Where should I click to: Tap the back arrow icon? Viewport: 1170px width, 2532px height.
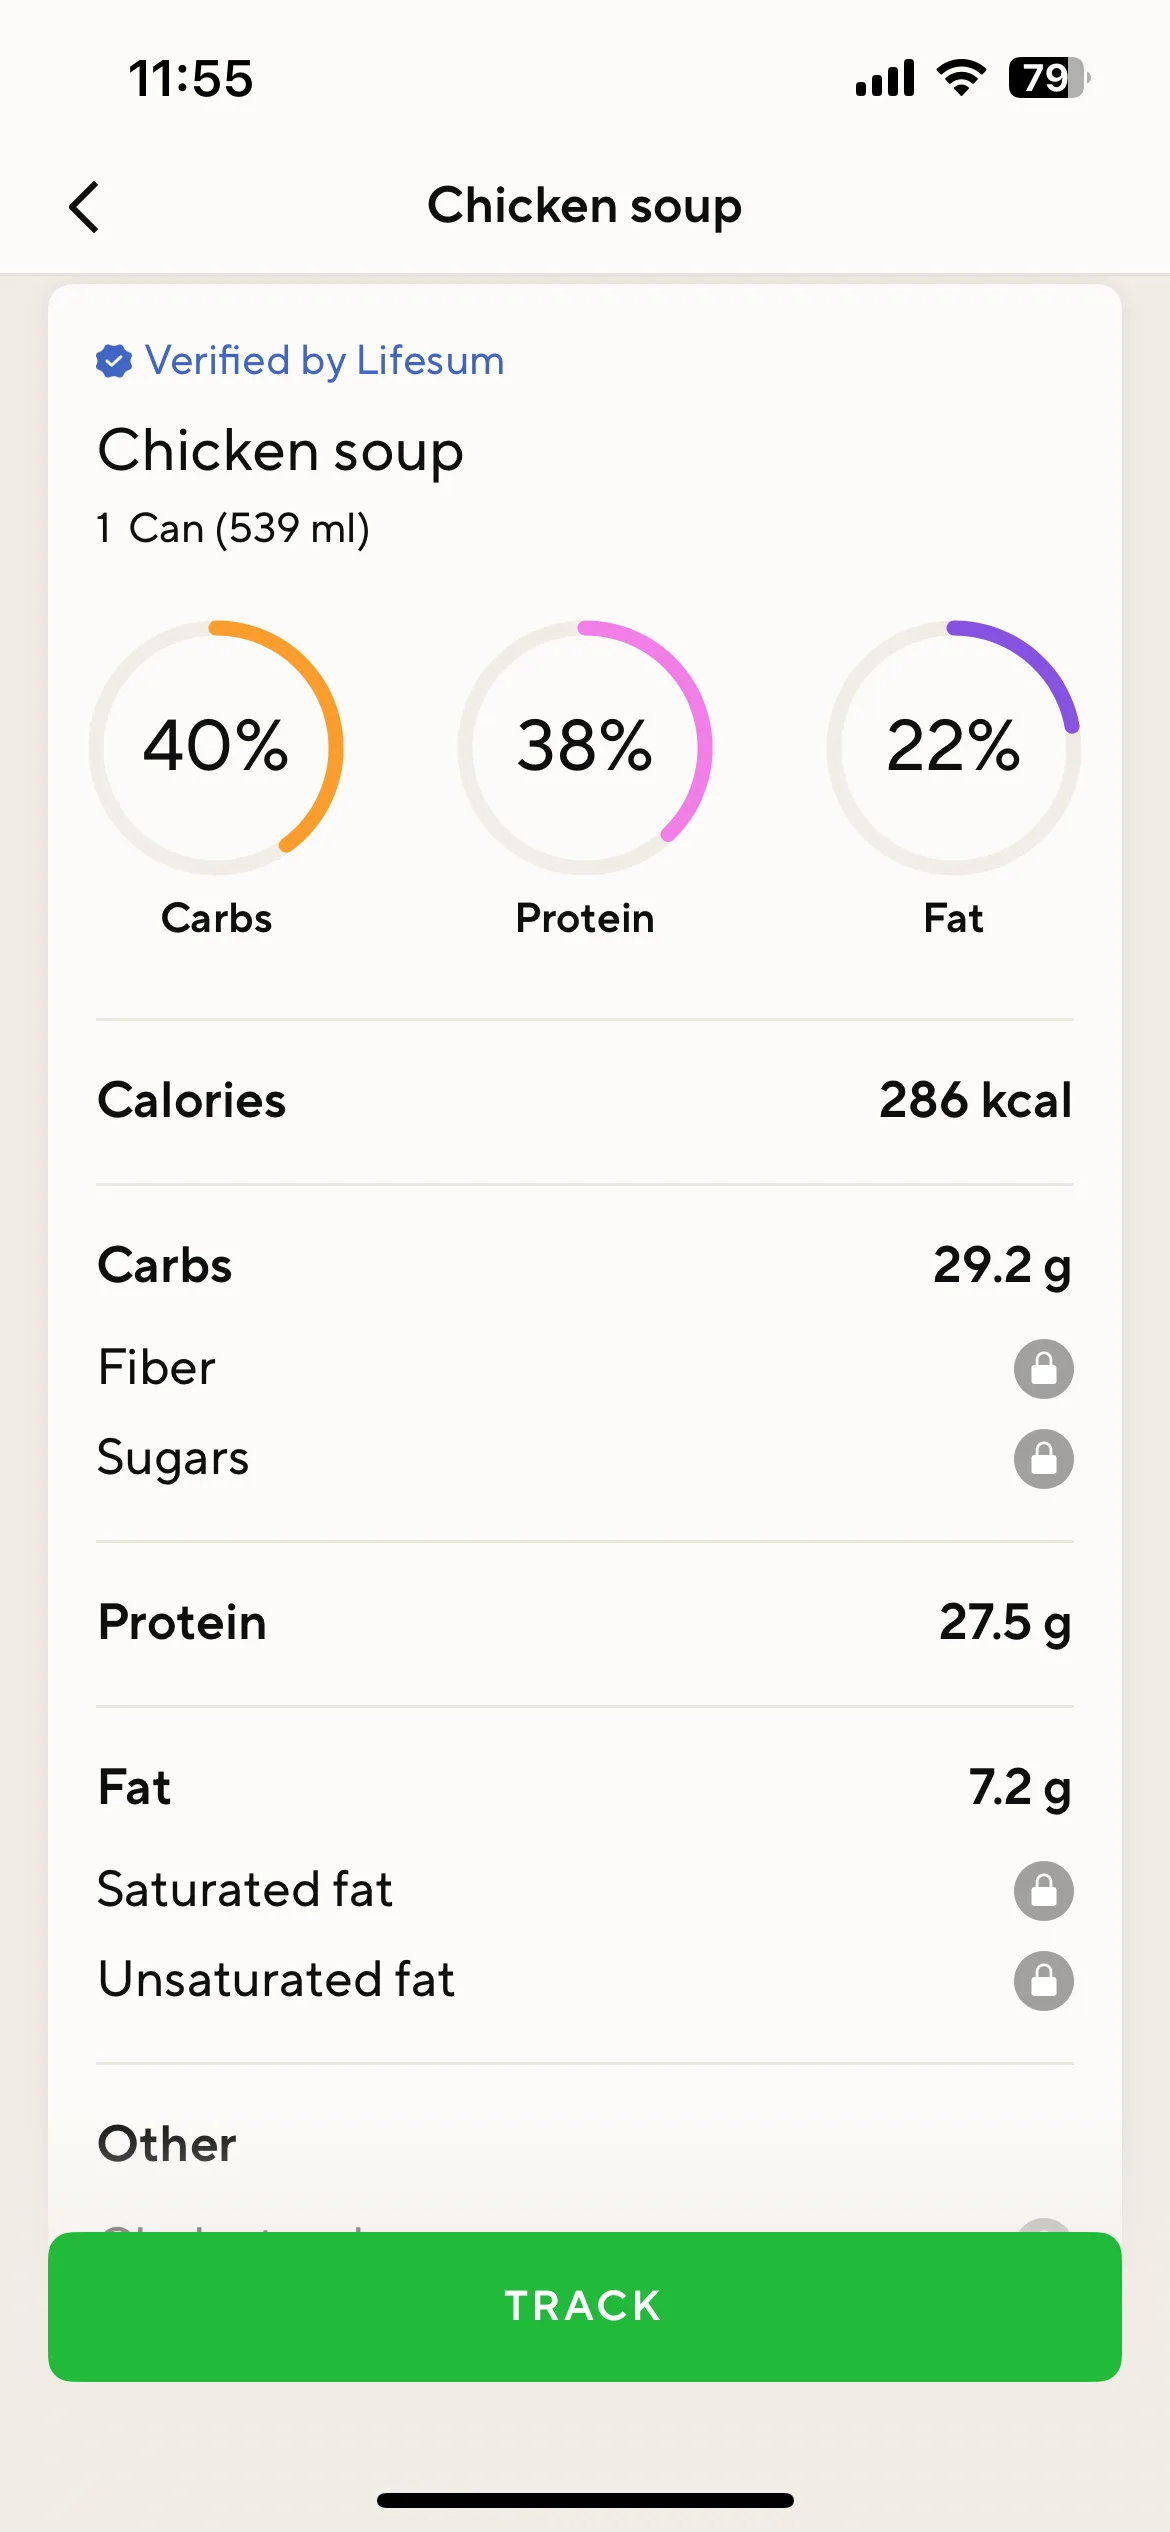[85, 207]
